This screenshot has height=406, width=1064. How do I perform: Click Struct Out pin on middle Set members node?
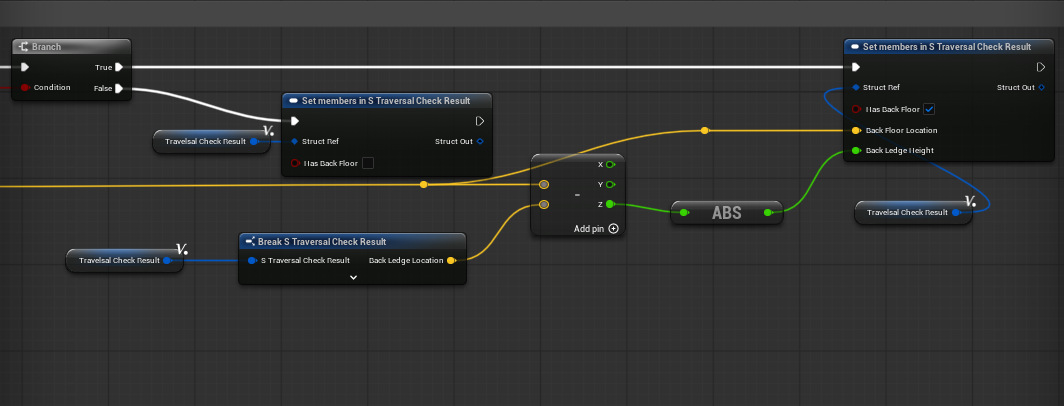(x=480, y=141)
